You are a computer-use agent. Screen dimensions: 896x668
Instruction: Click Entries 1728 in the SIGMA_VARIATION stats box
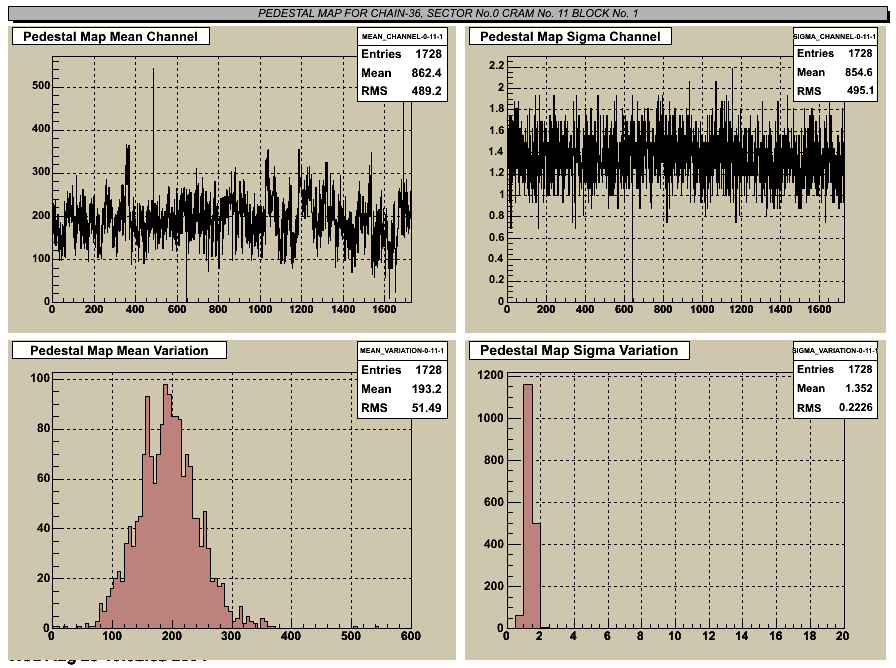835,369
